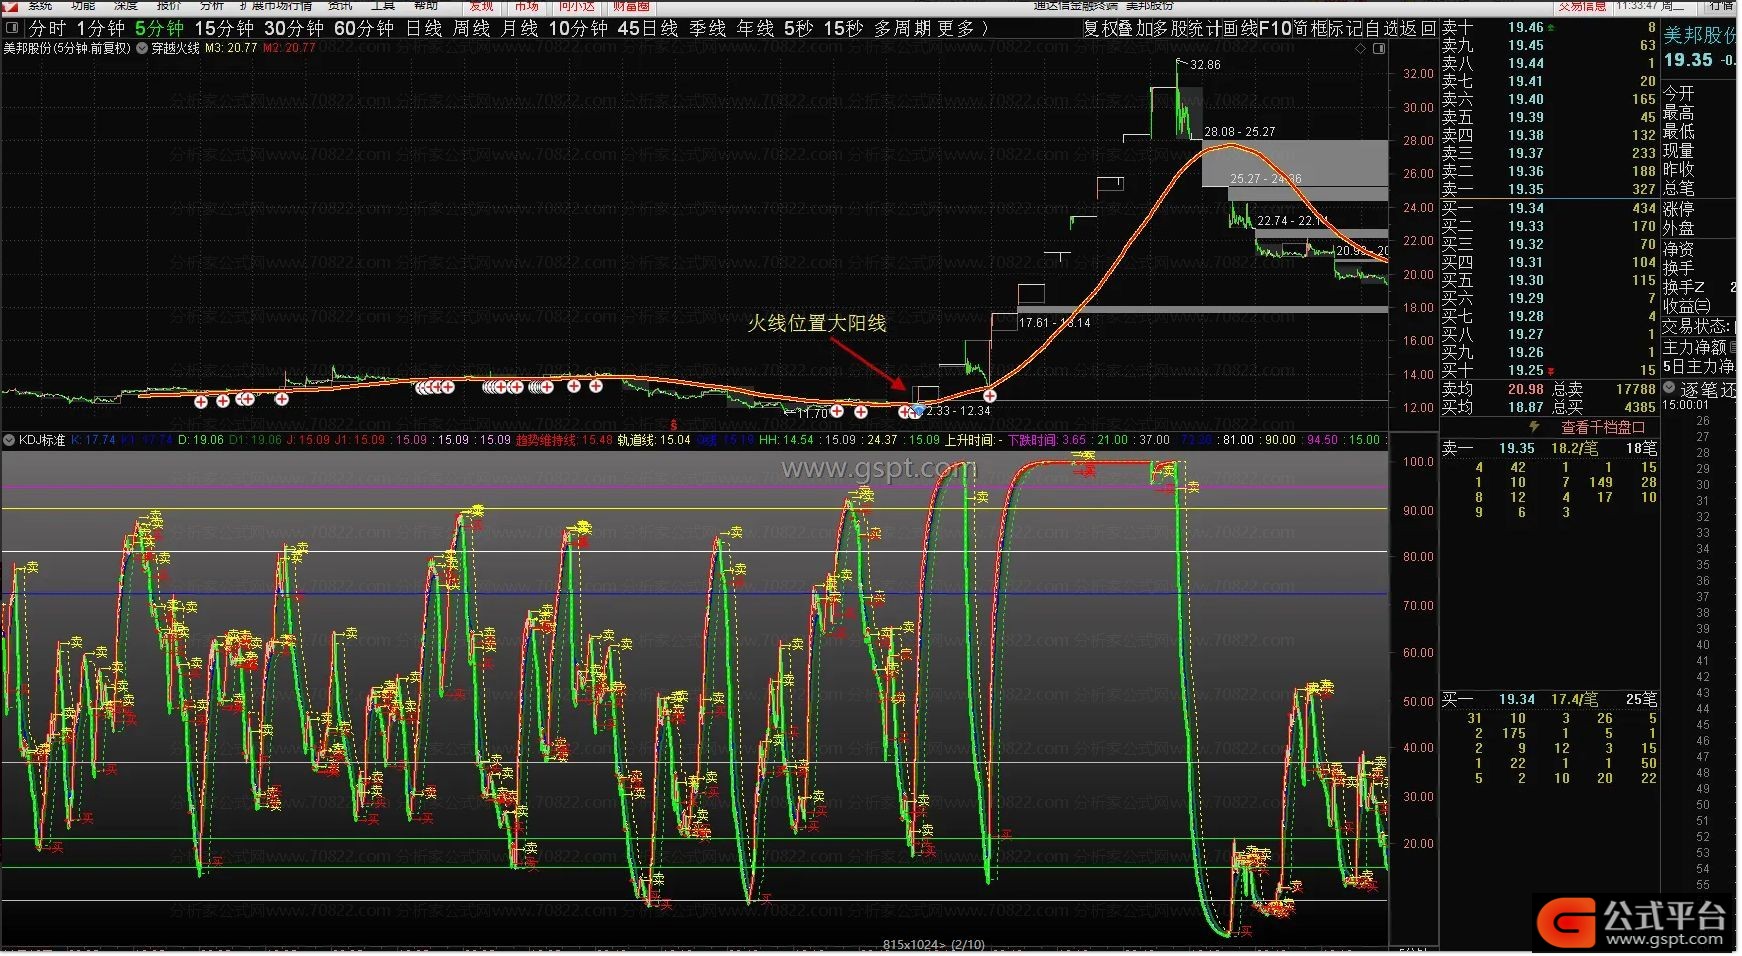Click 复权 adjustment button

[x=1099, y=28]
